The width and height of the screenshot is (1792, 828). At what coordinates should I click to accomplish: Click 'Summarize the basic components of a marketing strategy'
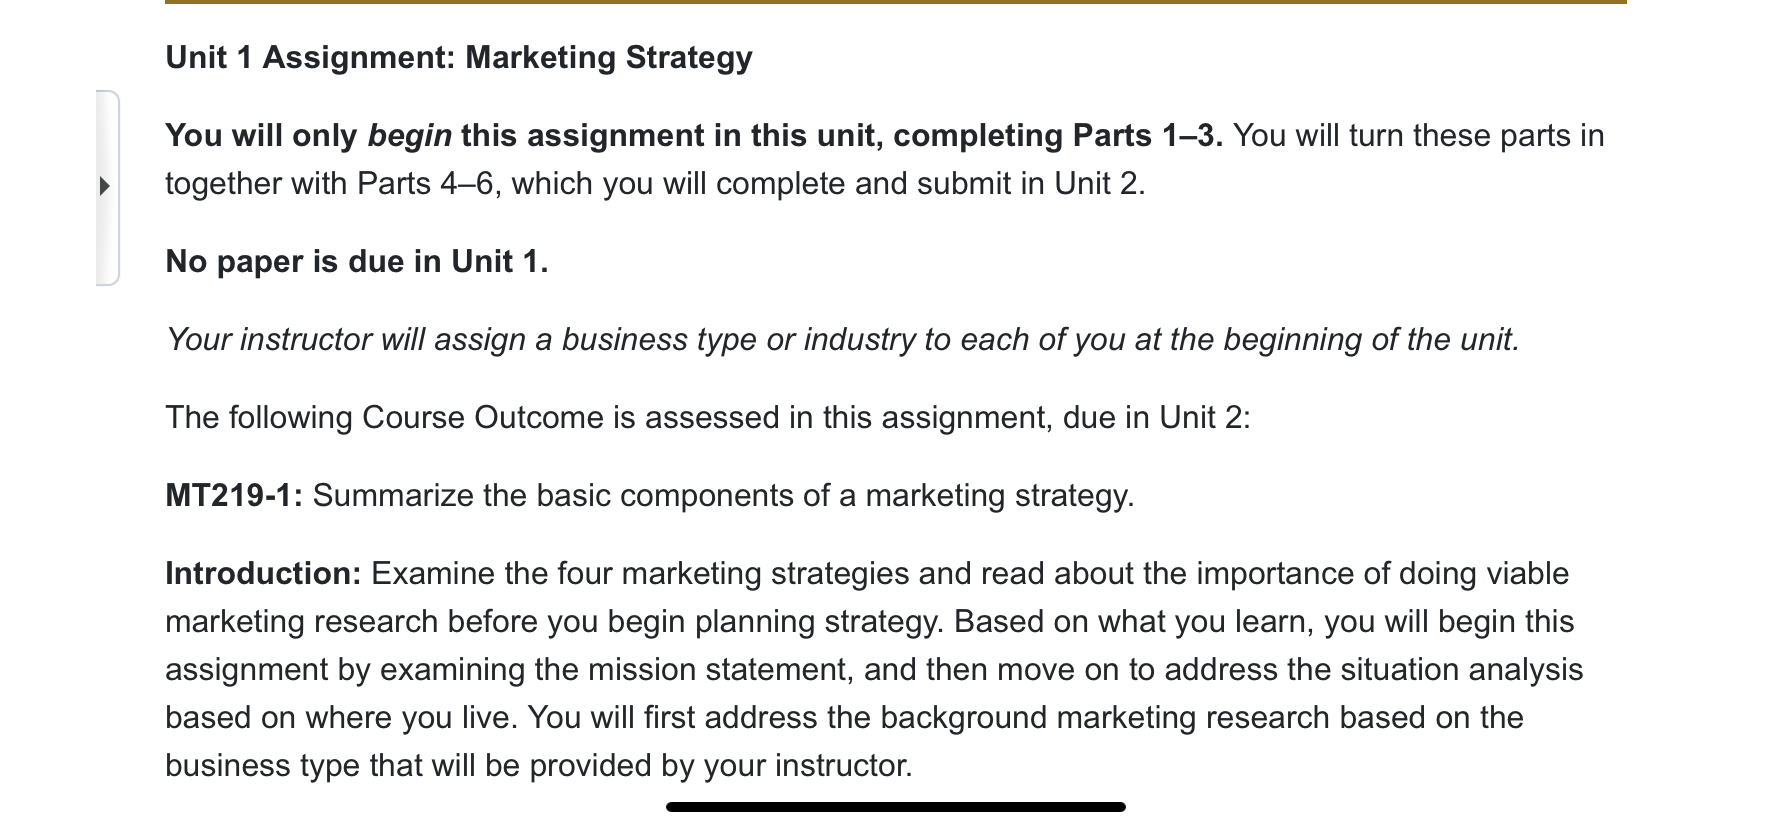(722, 496)
